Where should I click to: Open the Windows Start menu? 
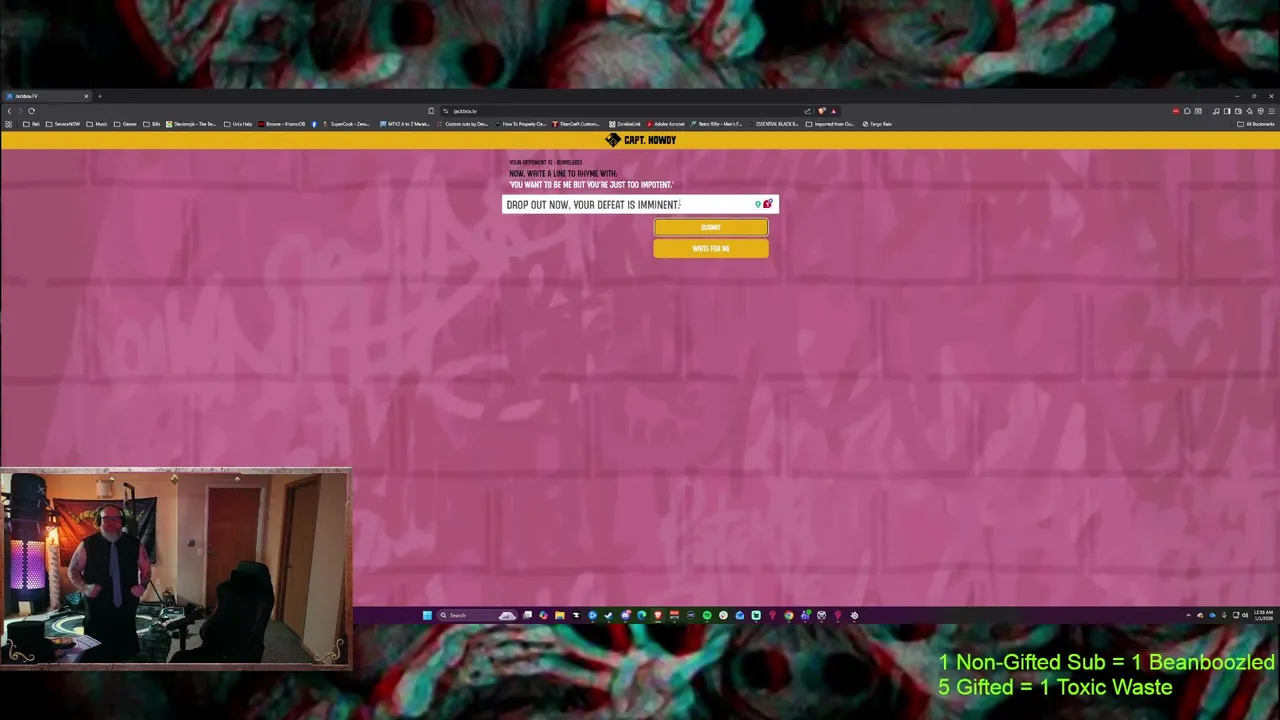[427, 615]
